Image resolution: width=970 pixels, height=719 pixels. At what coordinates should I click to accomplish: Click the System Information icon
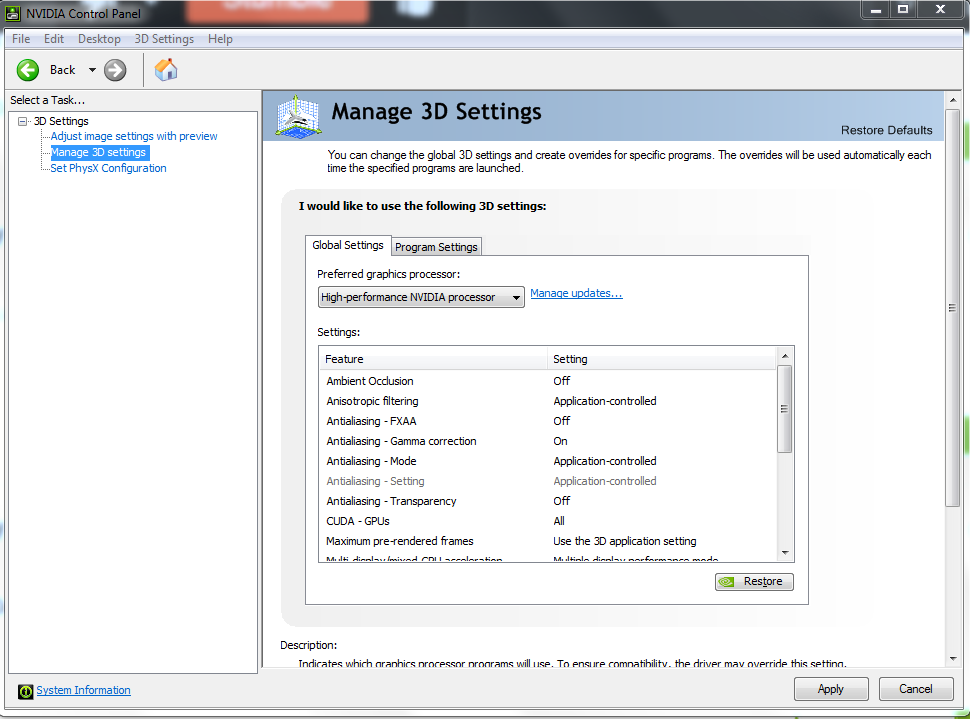pos(25,691)
